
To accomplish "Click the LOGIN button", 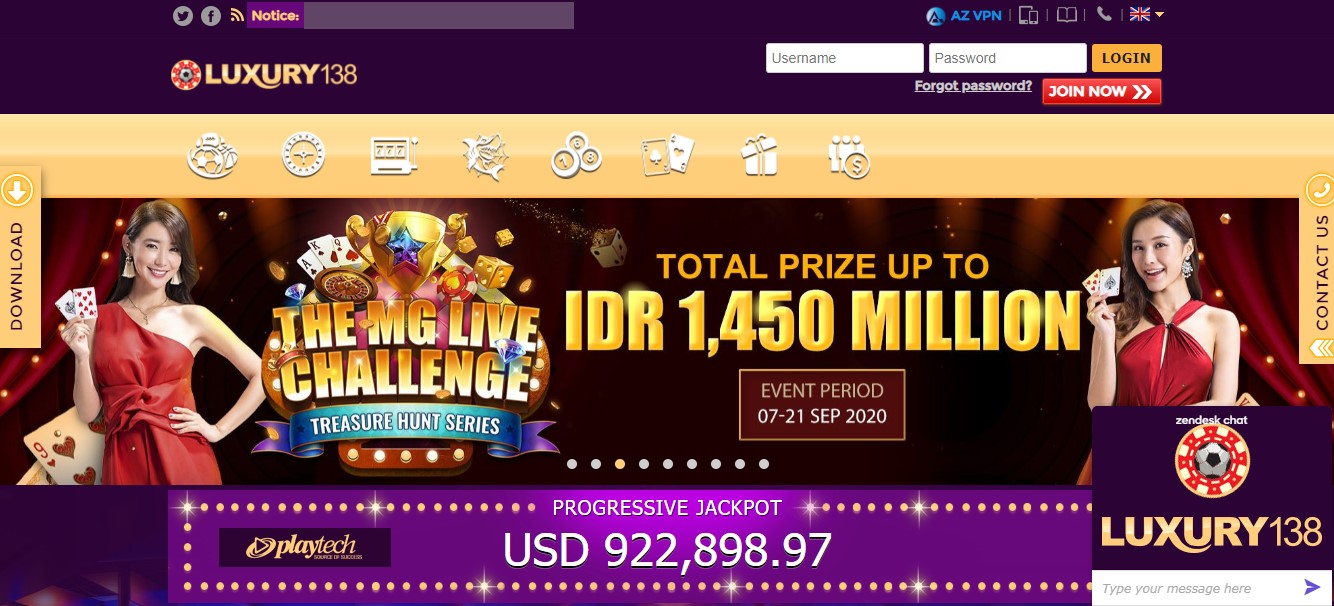I will point(1126,58).
